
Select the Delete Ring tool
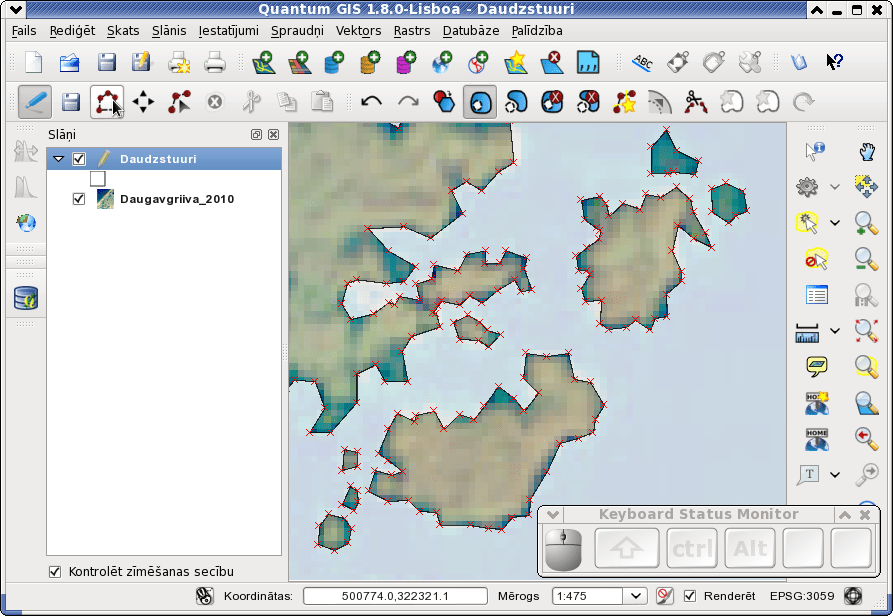552,102
